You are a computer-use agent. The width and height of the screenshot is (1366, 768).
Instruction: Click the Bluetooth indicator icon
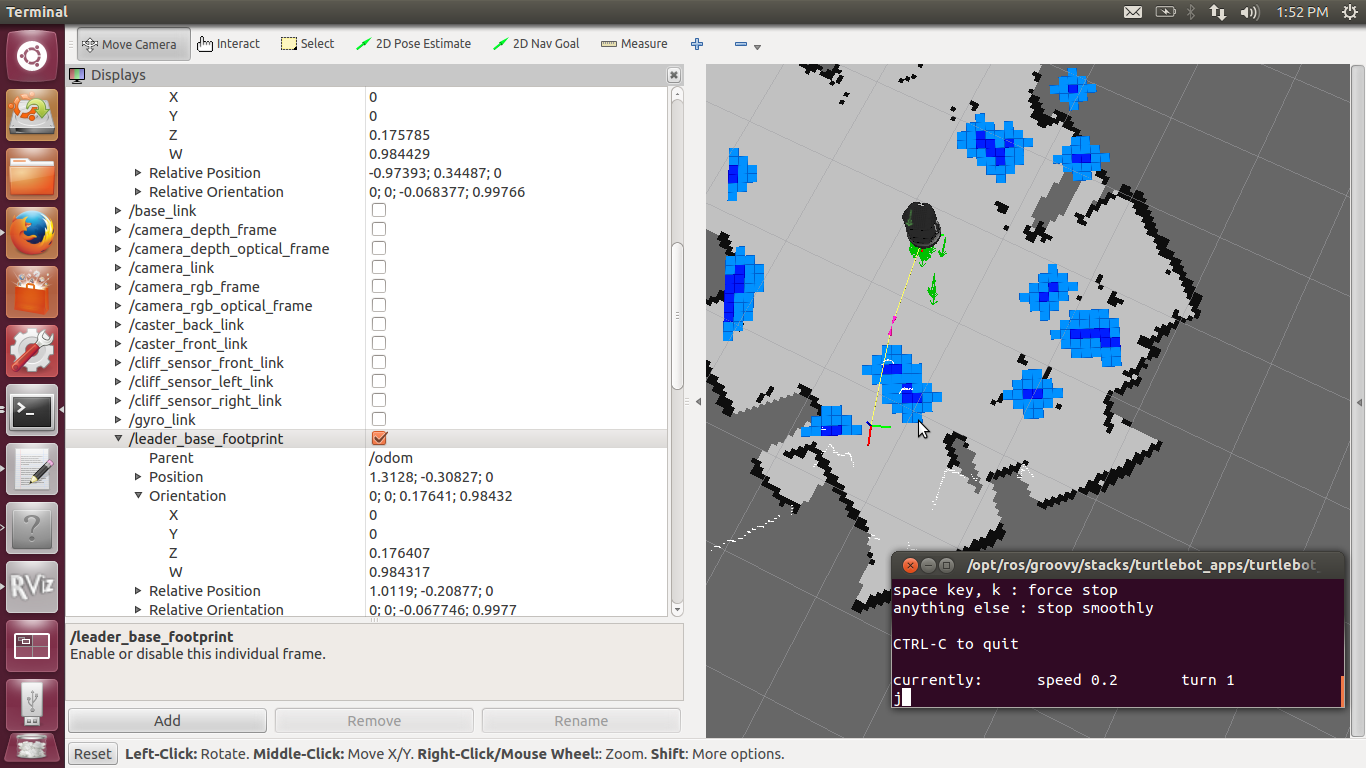[x=1191, y=12]
